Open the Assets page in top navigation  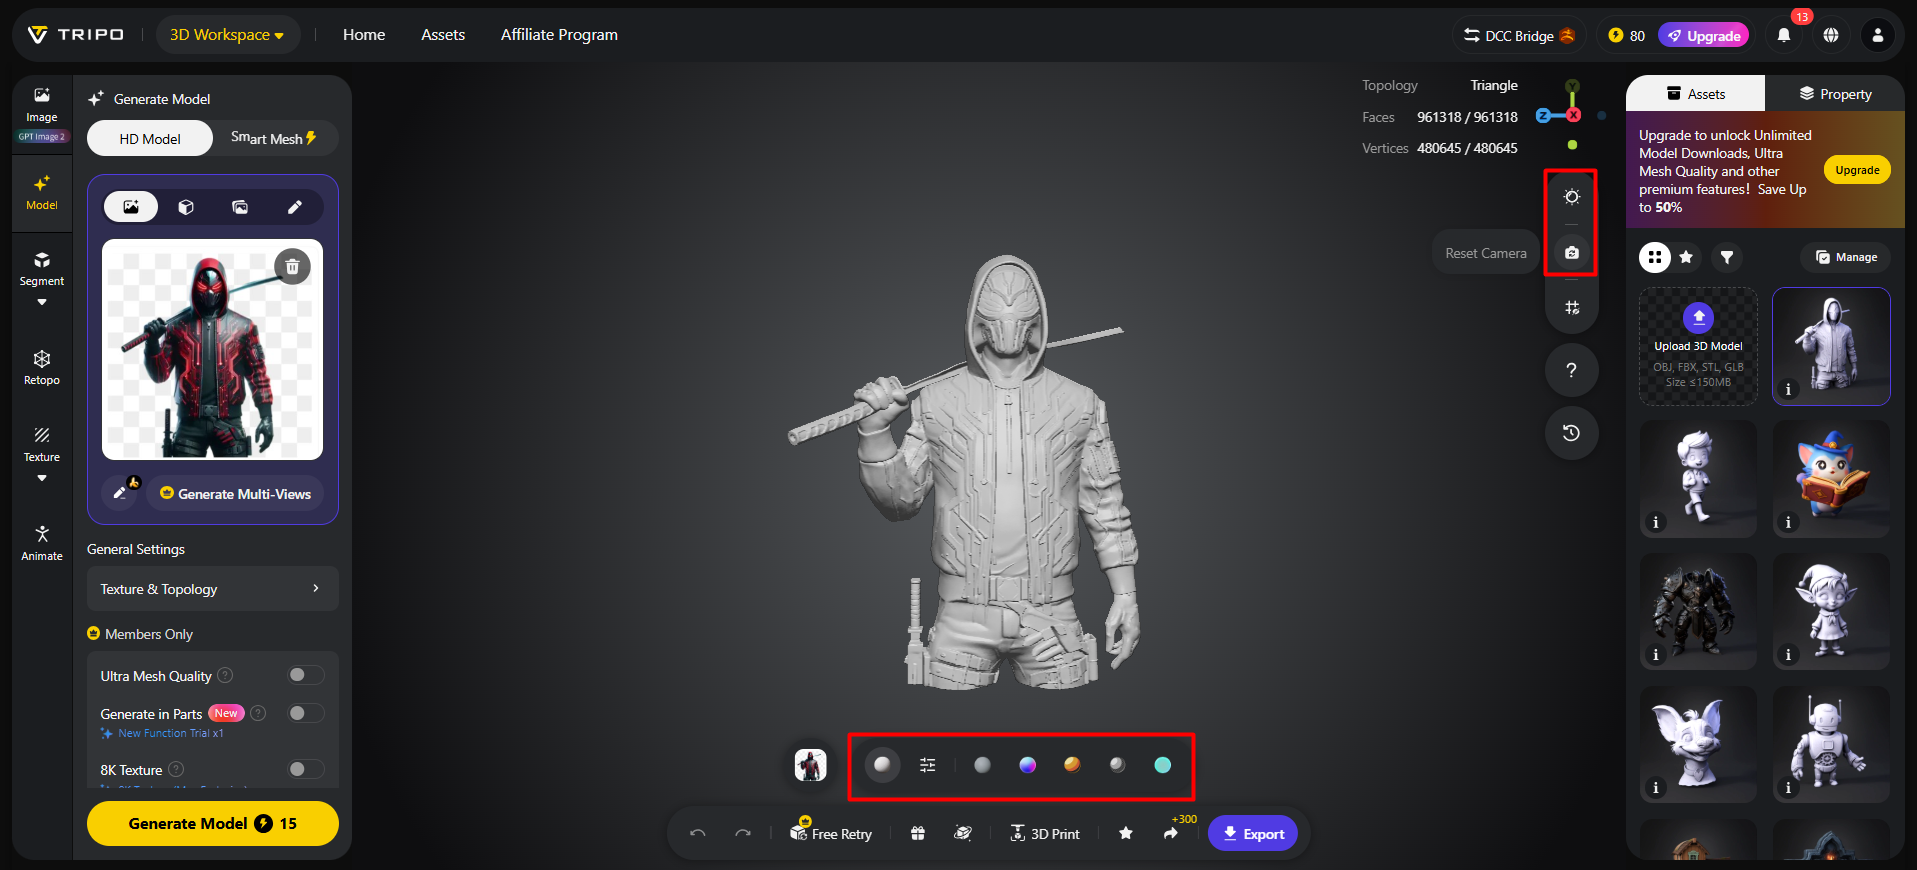click(x=443, y=35)
